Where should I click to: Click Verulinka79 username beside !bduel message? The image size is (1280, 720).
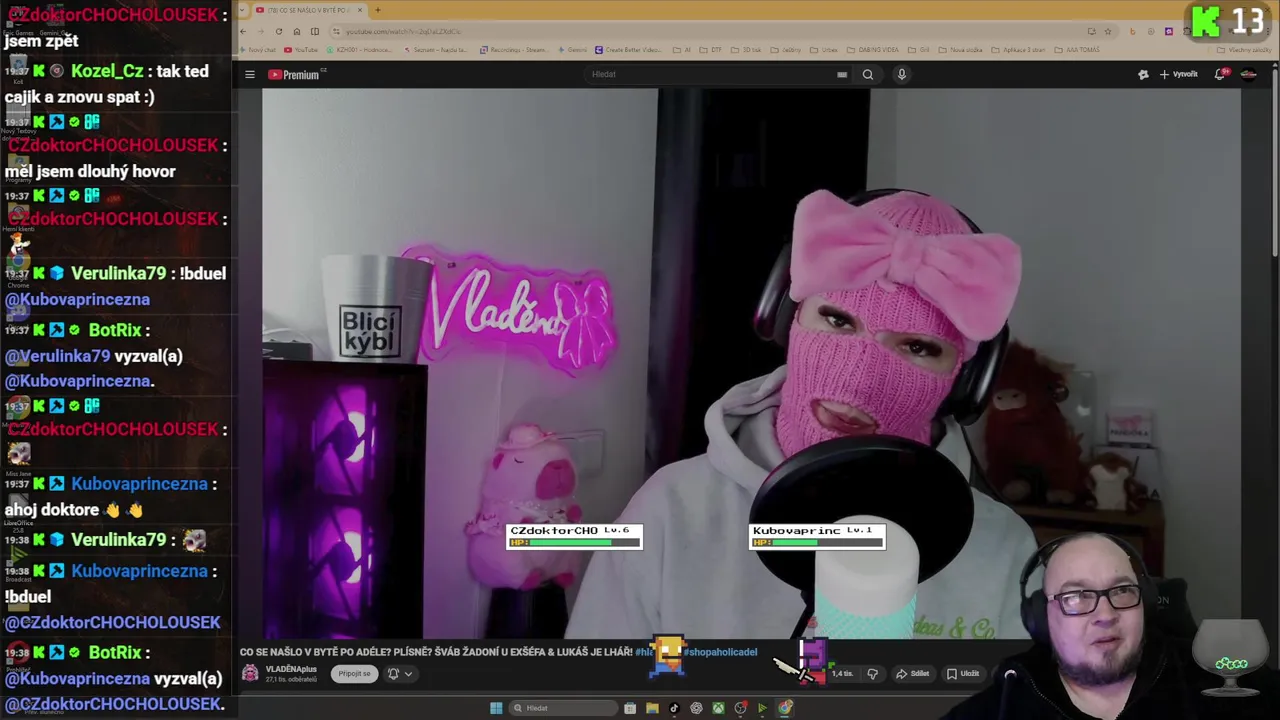tap(119, 273)
